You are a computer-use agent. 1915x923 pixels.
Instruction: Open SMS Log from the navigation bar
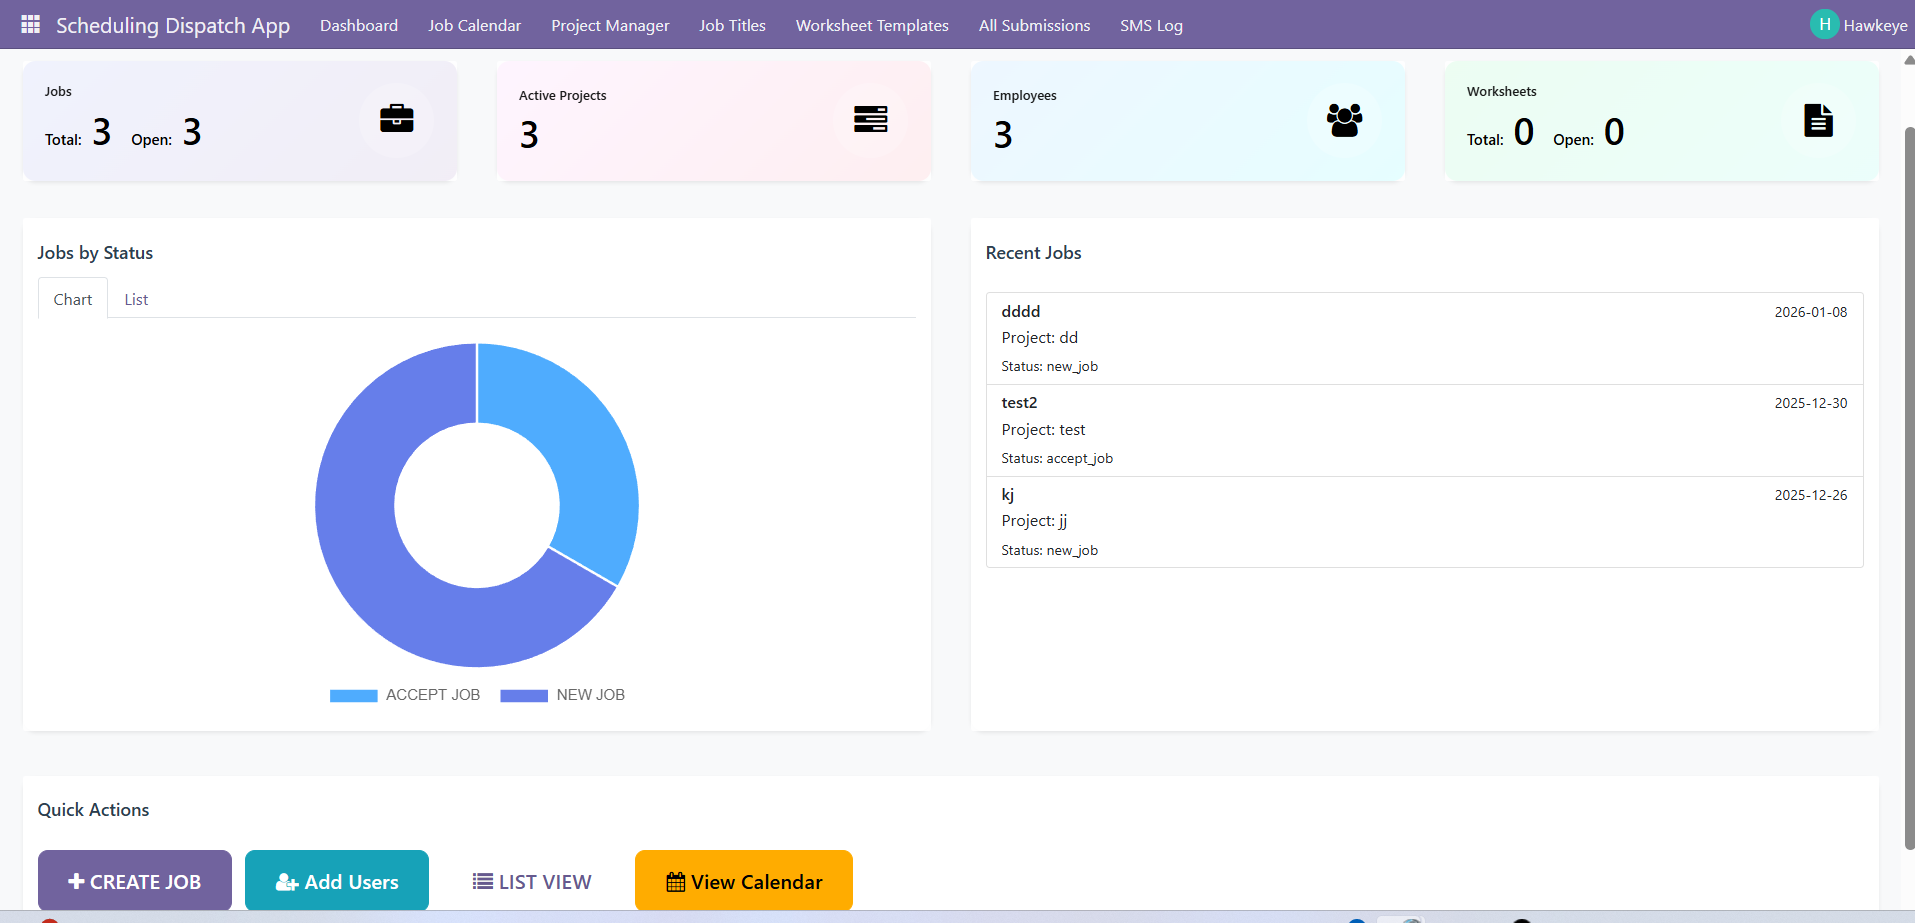[1151, 25]
